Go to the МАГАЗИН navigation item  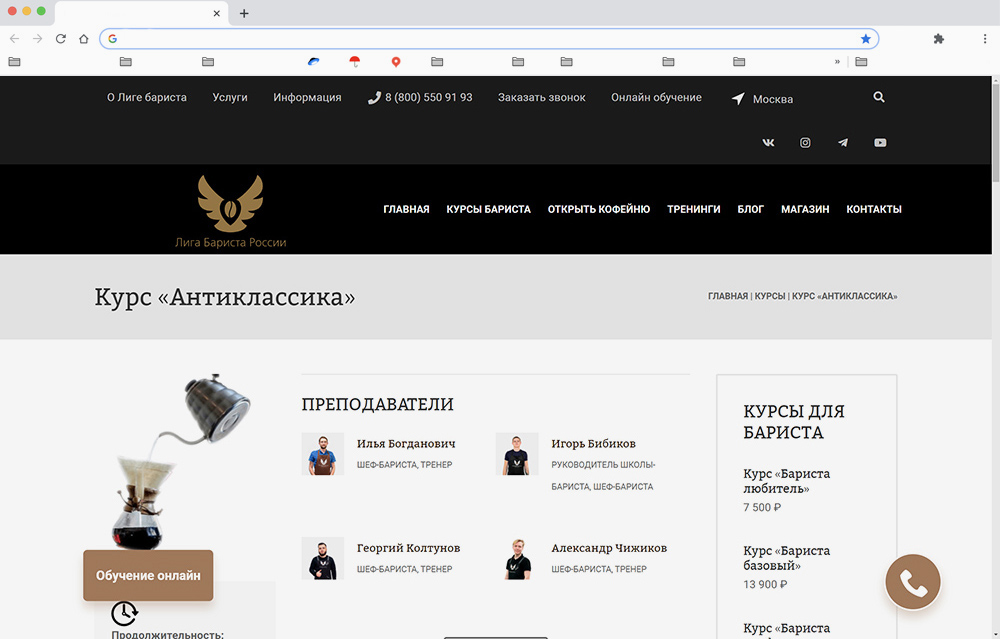[x=805, y=209]
